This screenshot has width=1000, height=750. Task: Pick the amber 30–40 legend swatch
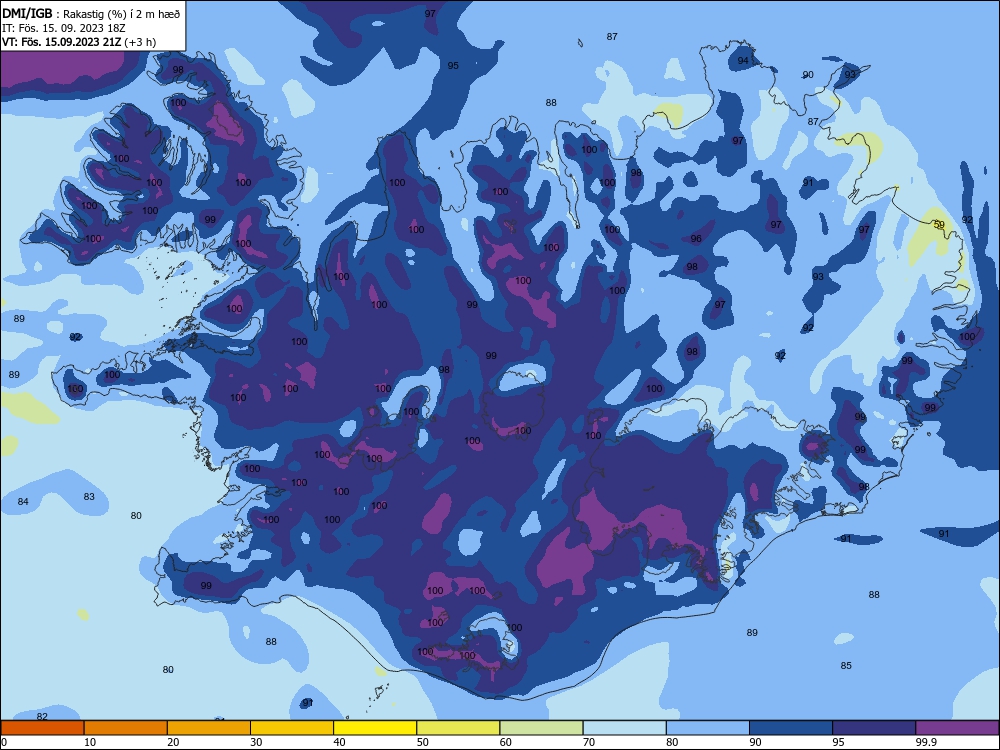click(x=291, y=728)
